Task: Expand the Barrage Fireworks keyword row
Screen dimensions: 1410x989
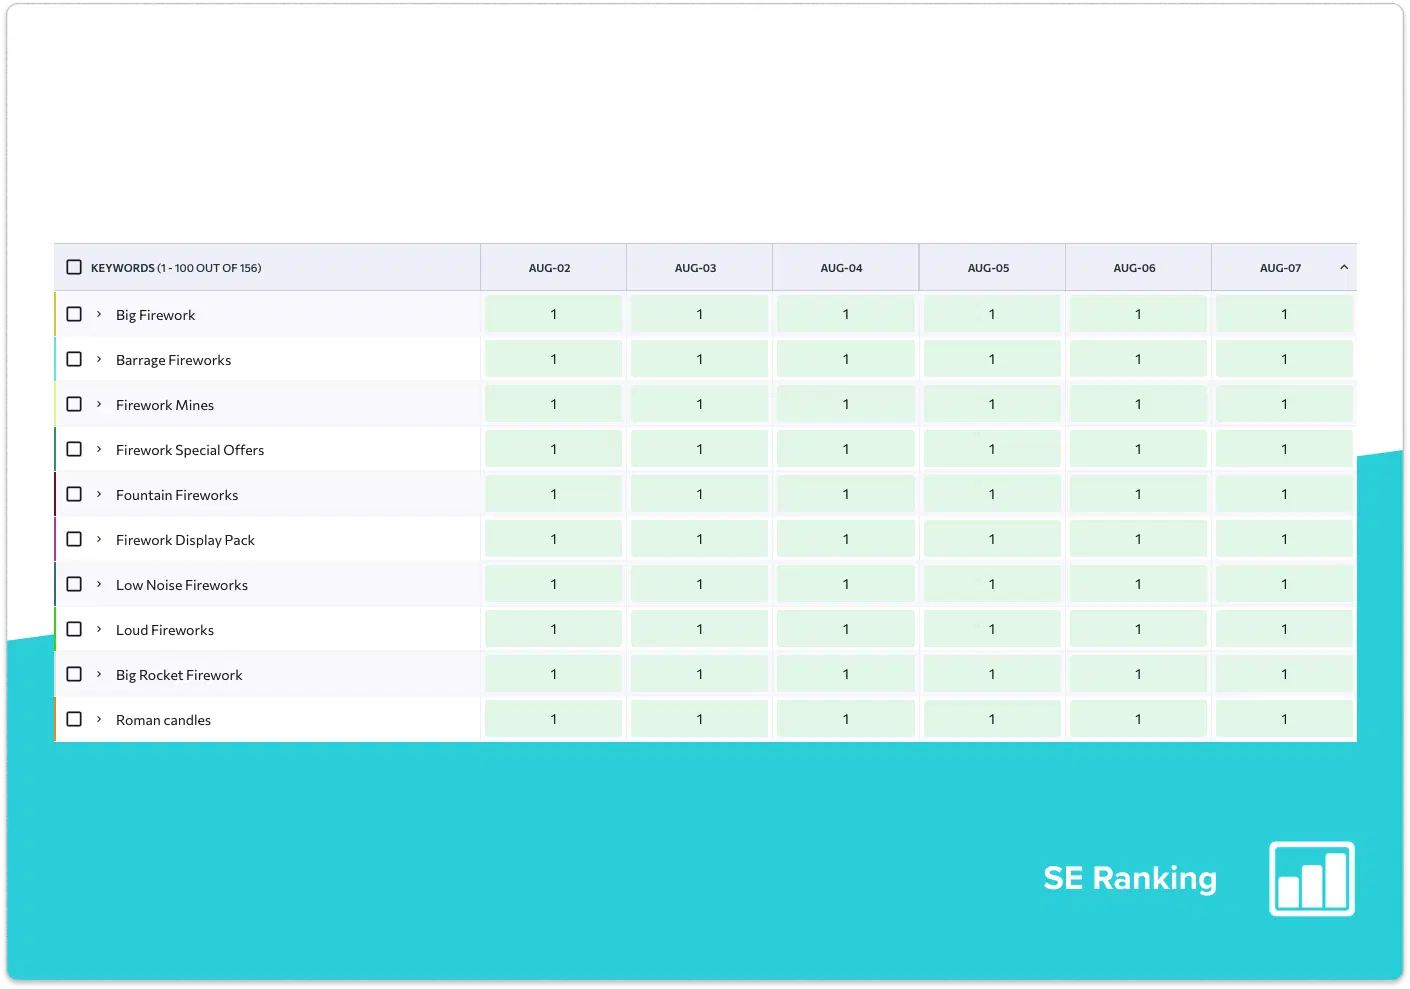Action: point(99,359)
